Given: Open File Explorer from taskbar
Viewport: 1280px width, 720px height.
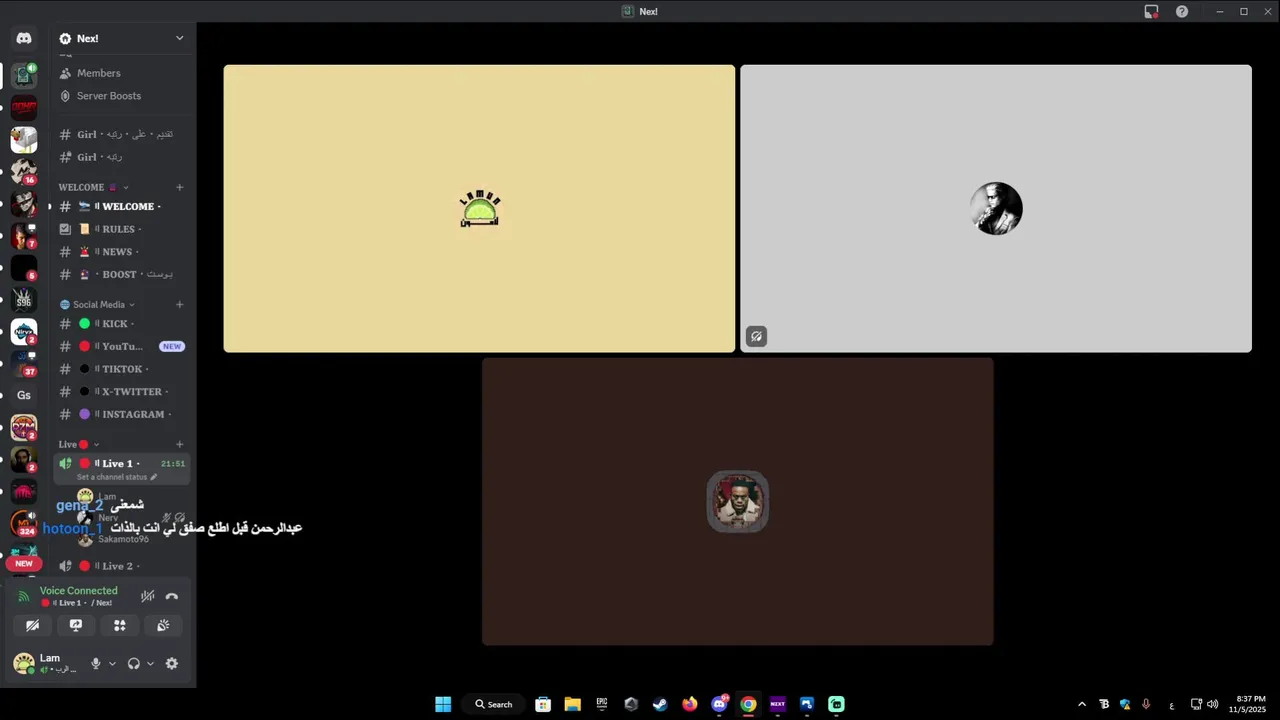Looking at the screenshot, I should 572,704.
